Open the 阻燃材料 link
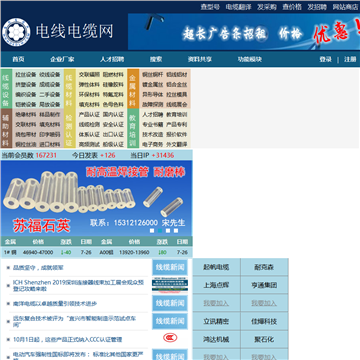 pos(113,74)
